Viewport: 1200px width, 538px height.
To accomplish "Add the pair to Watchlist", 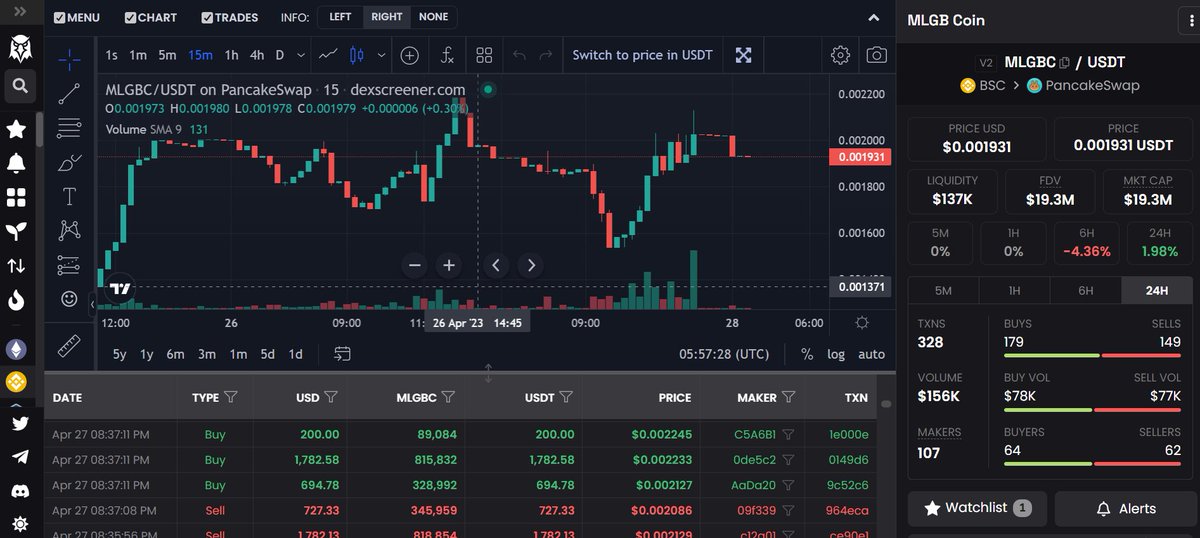I will [977, 508].
